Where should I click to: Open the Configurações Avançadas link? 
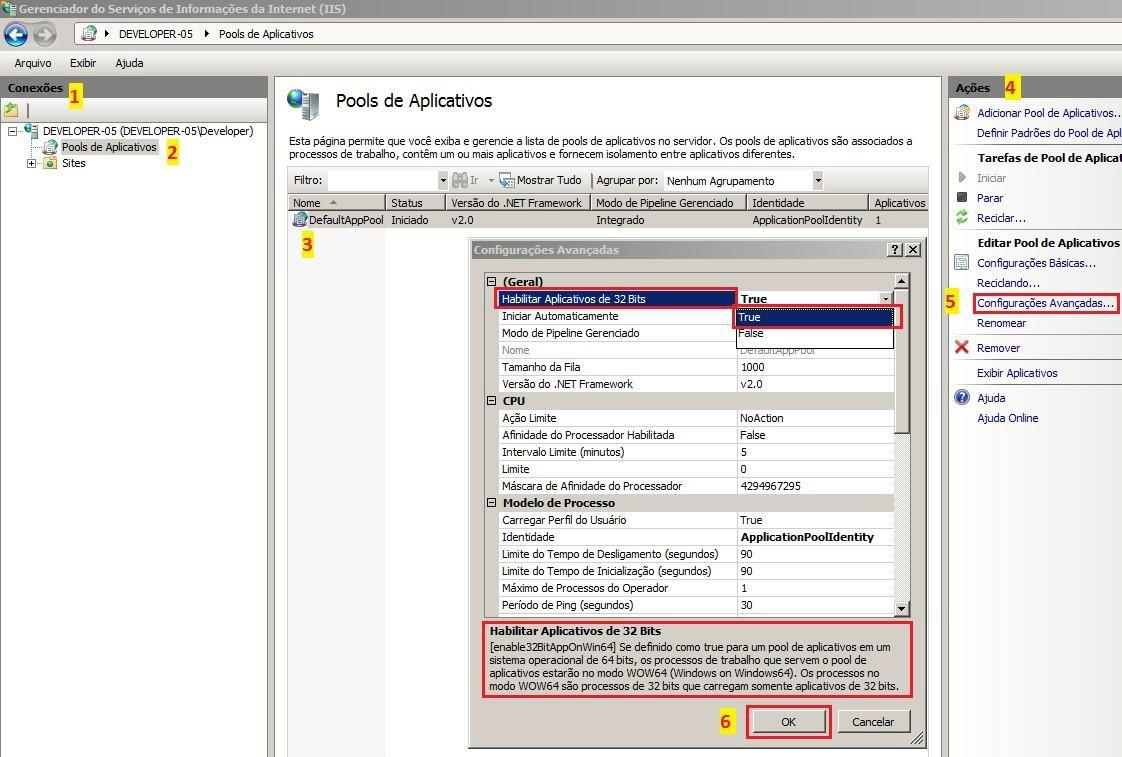point(1045,303)
